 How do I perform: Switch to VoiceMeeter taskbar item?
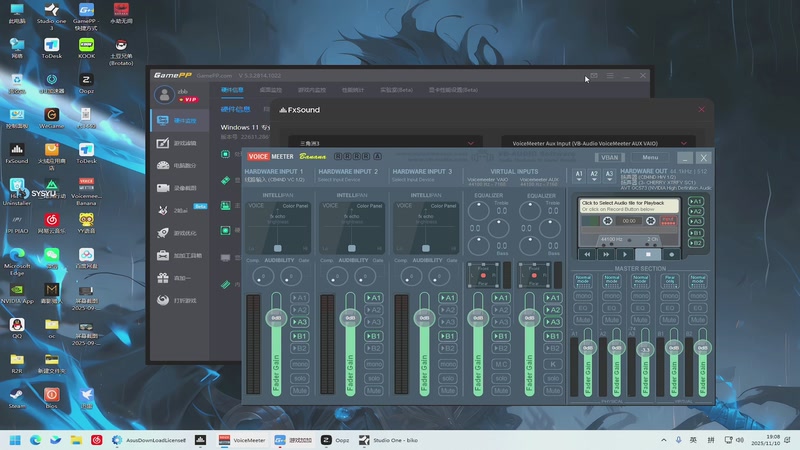242,440
